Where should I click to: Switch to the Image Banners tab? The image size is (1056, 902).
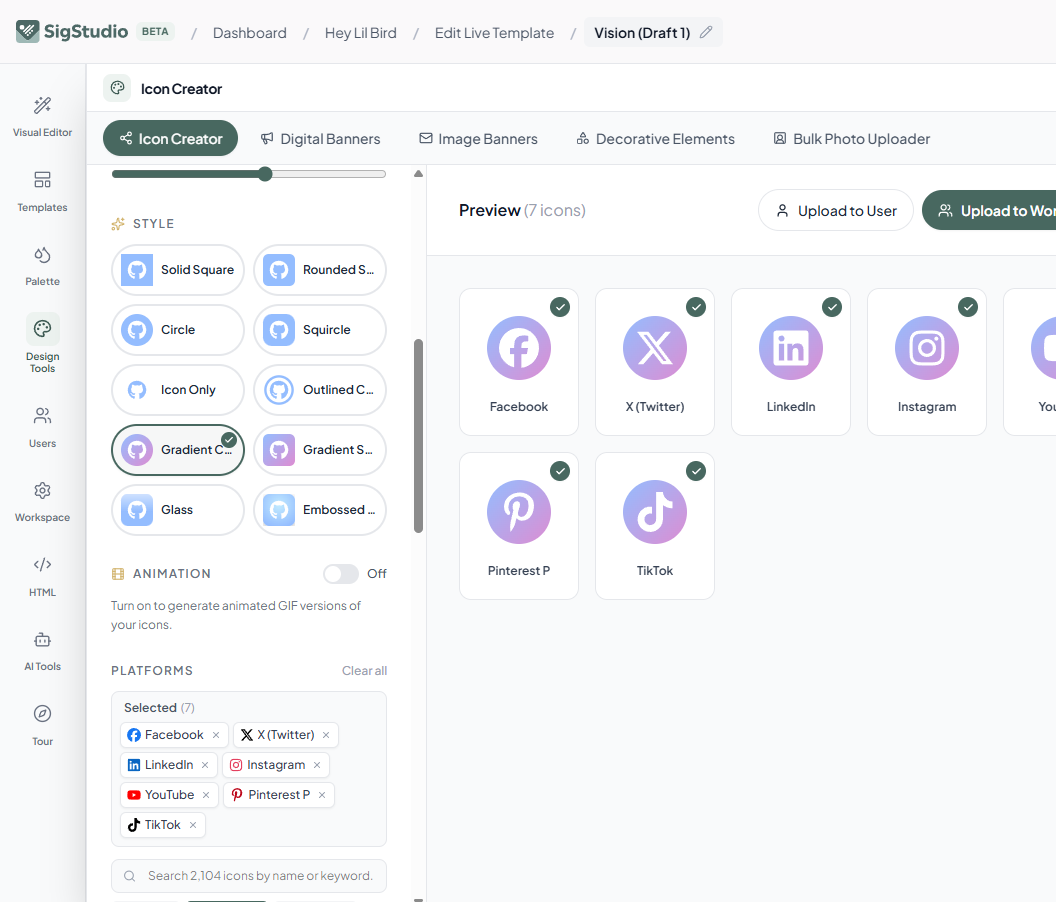[478, 139]
